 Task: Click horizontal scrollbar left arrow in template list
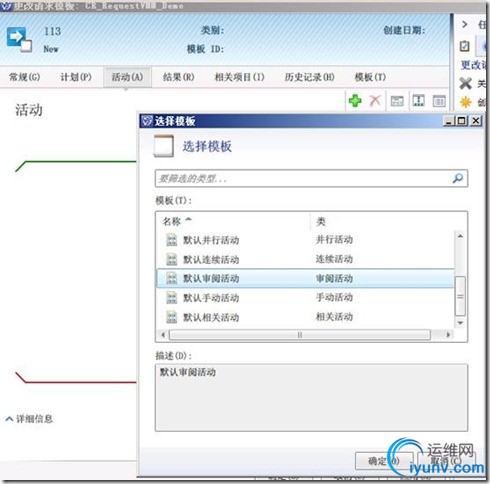pyautogui.click(x=163, y=334)
